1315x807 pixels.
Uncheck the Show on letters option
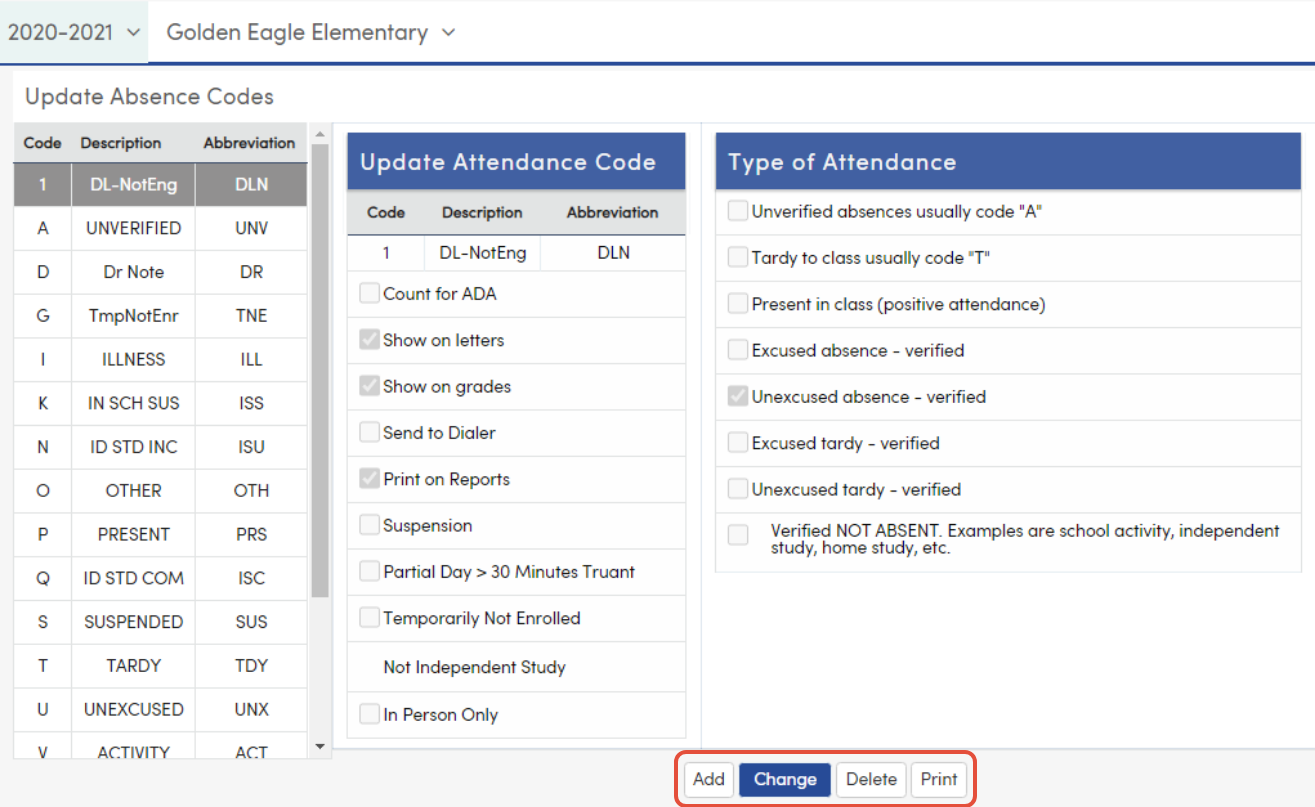(x=369, y=340)
